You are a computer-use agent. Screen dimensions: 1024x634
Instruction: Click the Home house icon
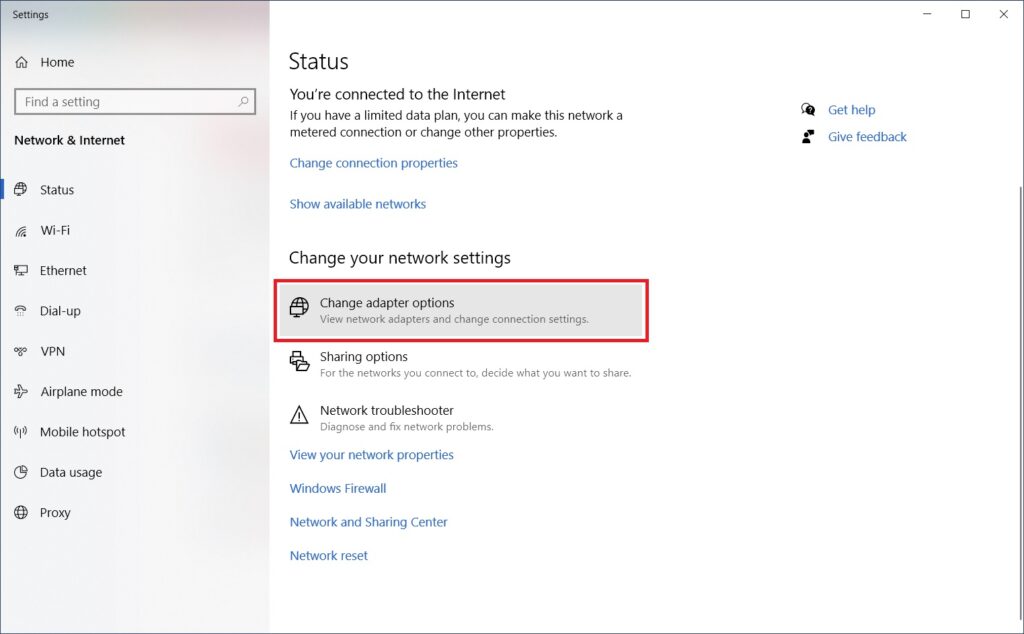(x=22, y=62)
